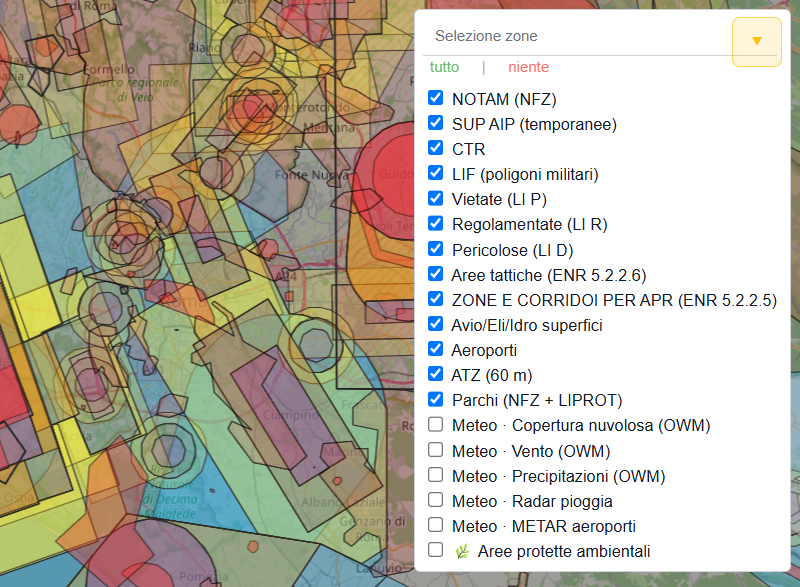Enable Meteo Vento (OWM) layer
Viewport: 800px width, 587px height.
tap(435, 449)
